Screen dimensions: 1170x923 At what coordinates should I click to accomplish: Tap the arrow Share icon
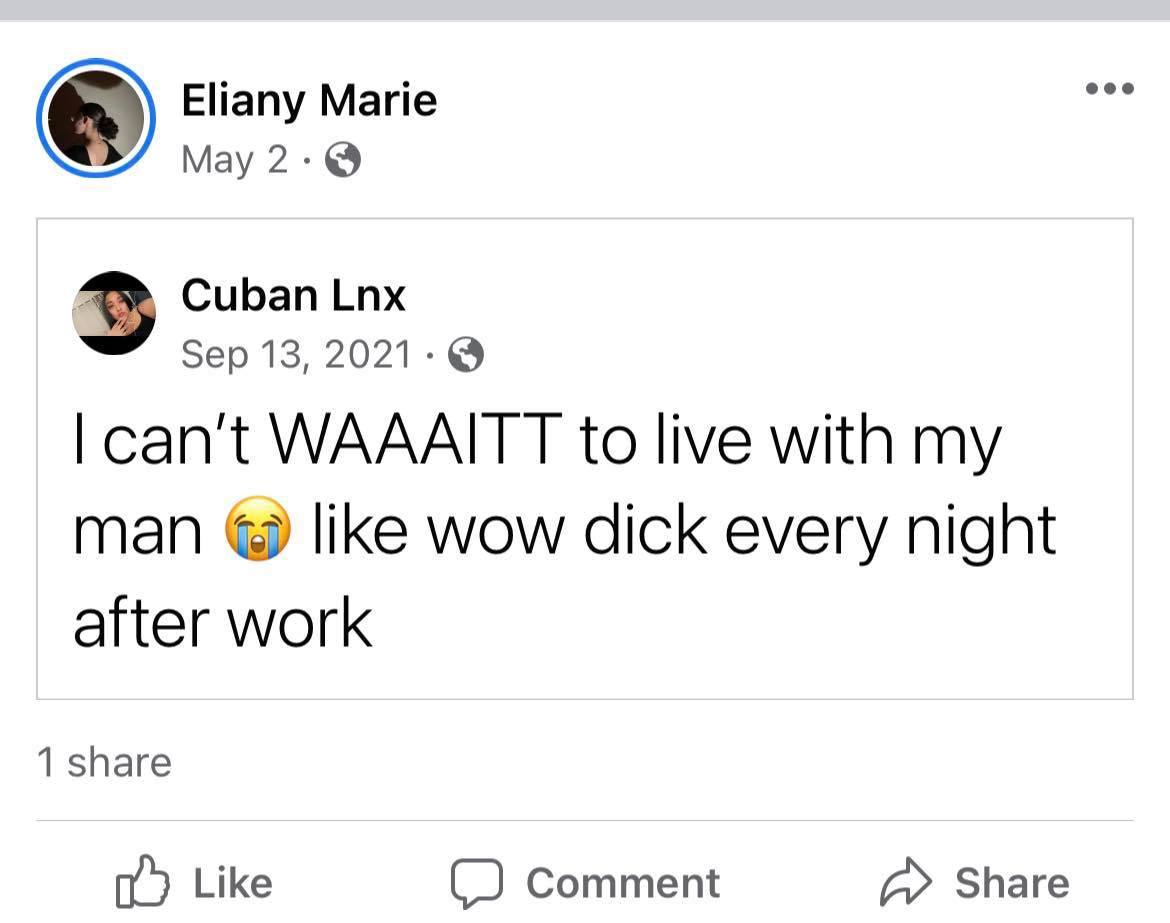tap(905, 882)
